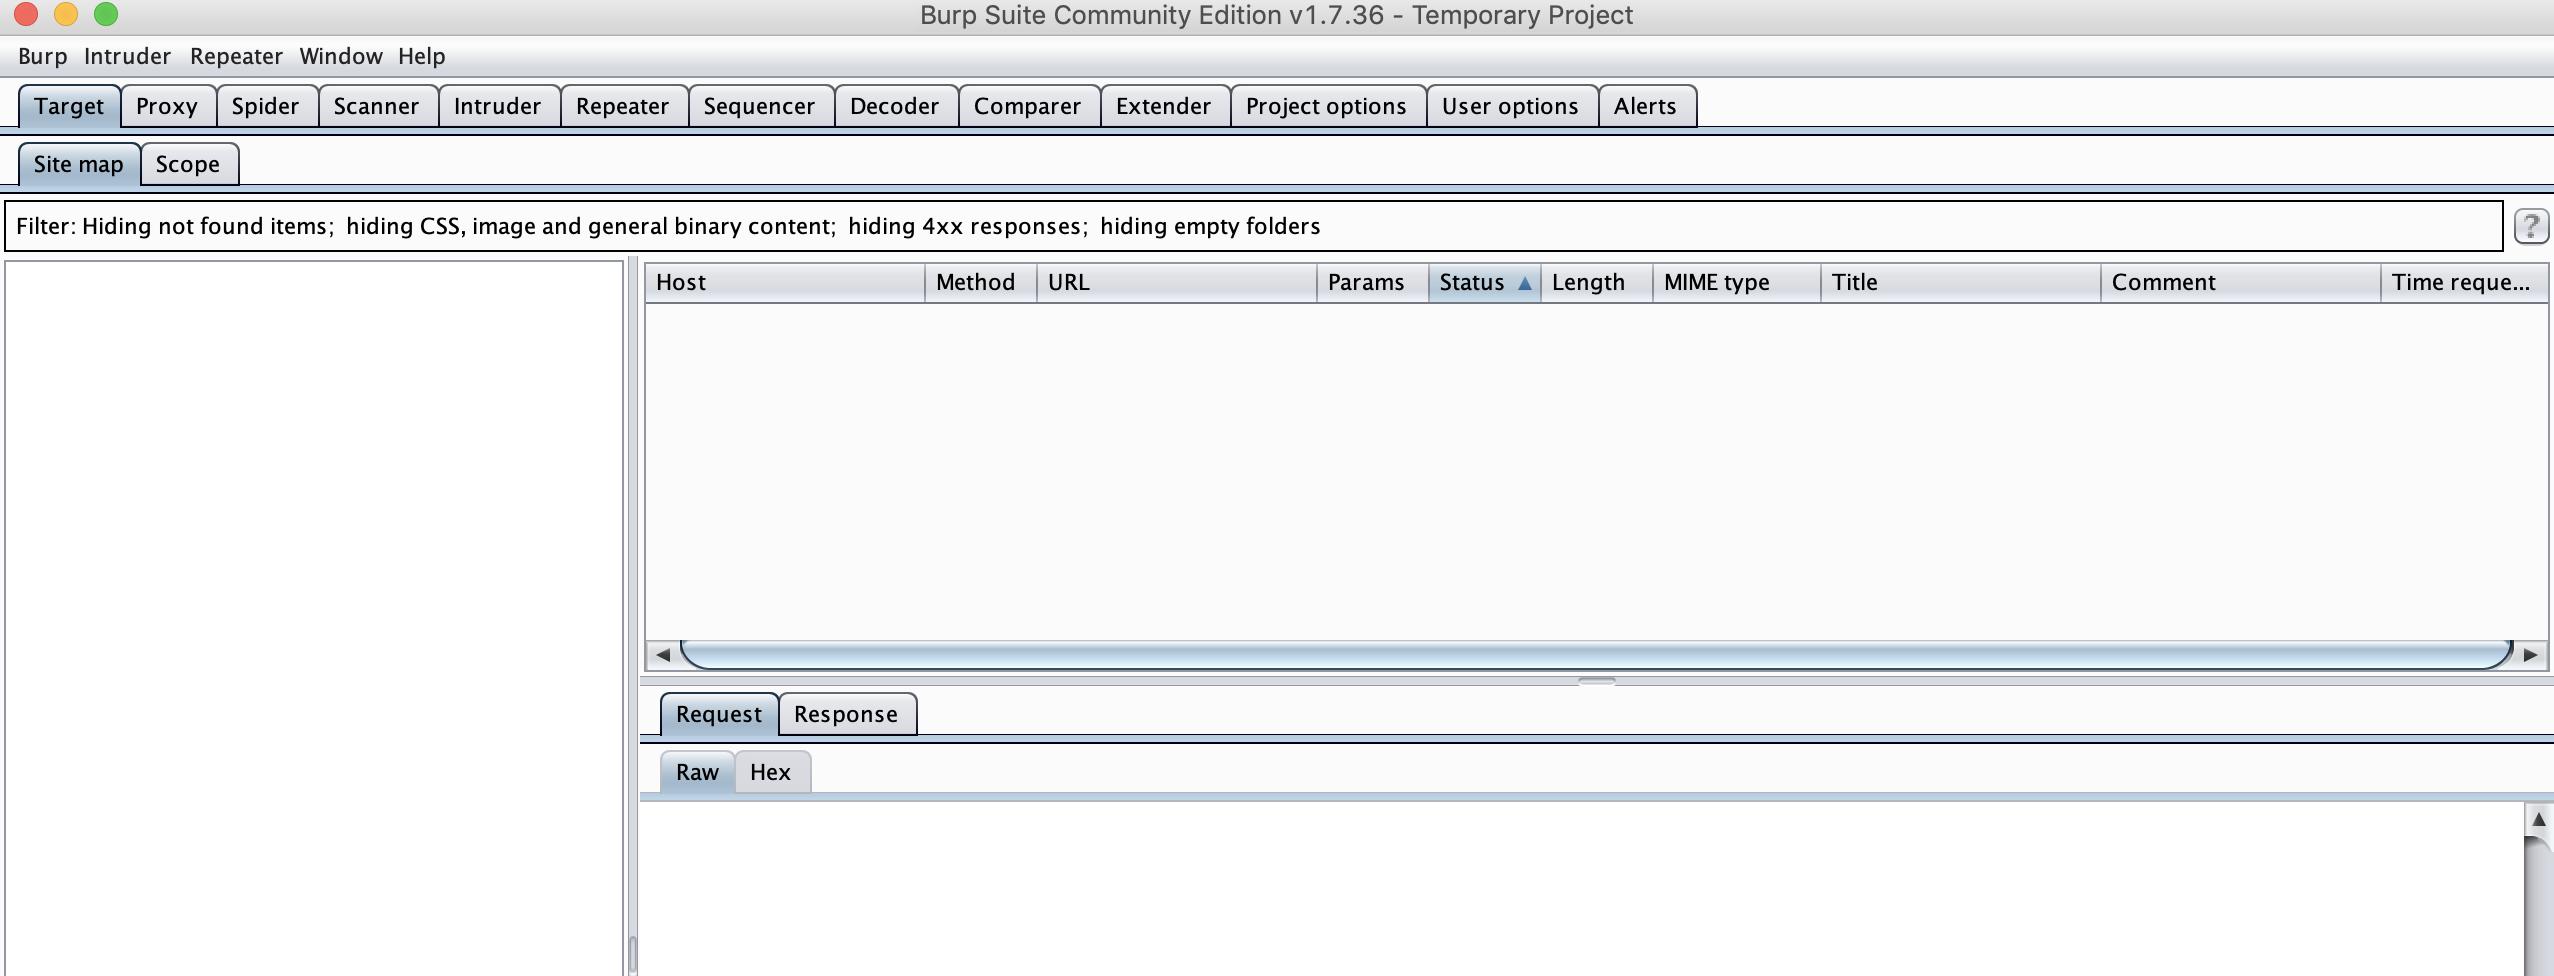
Task: Click the green maximize window button
Action: [x=106, y=14]
